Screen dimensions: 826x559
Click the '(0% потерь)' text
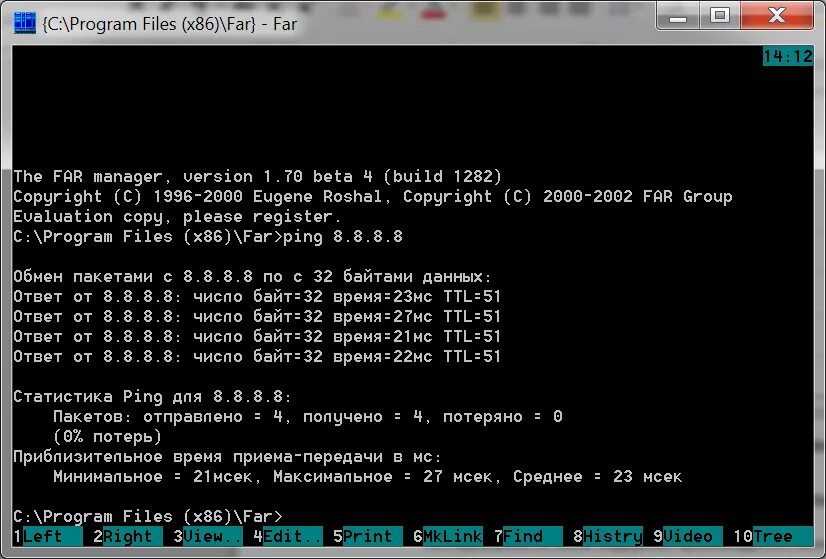107,436
